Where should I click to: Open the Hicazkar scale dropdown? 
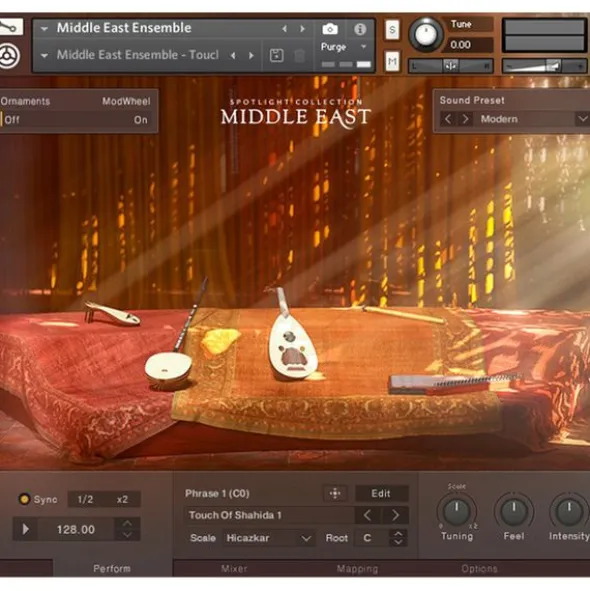269,538
